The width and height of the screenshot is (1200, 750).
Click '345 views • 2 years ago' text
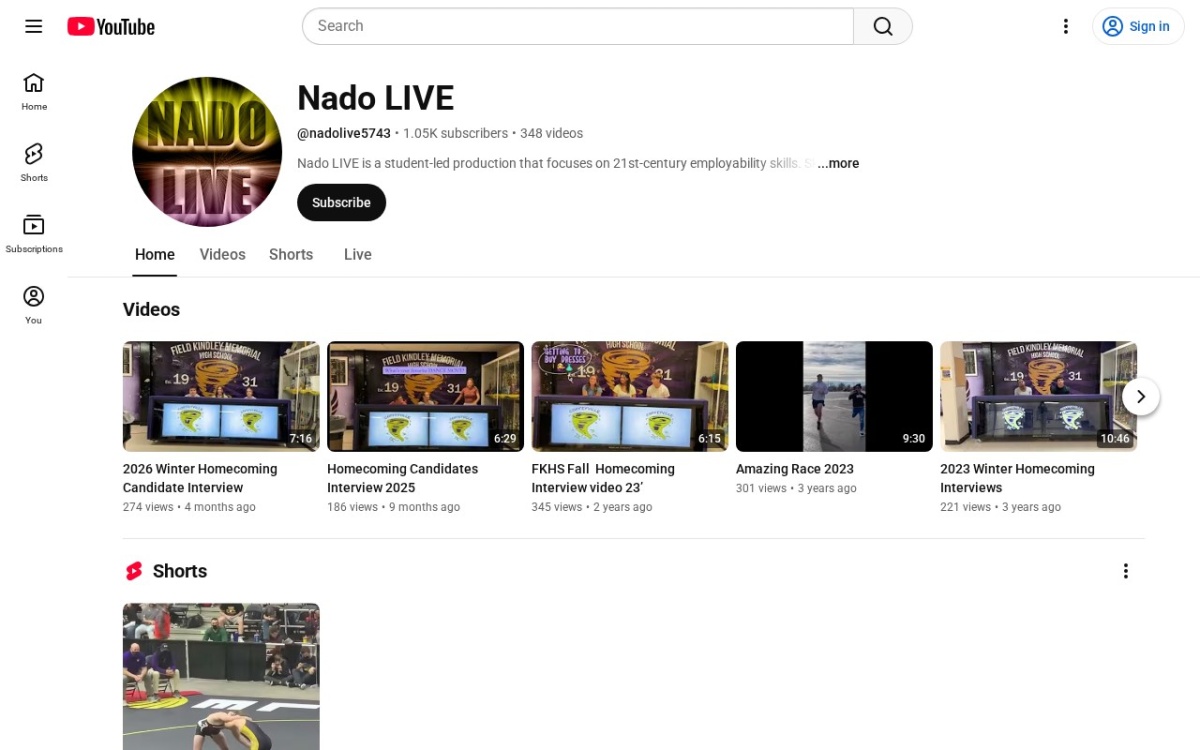pos(592,507)
